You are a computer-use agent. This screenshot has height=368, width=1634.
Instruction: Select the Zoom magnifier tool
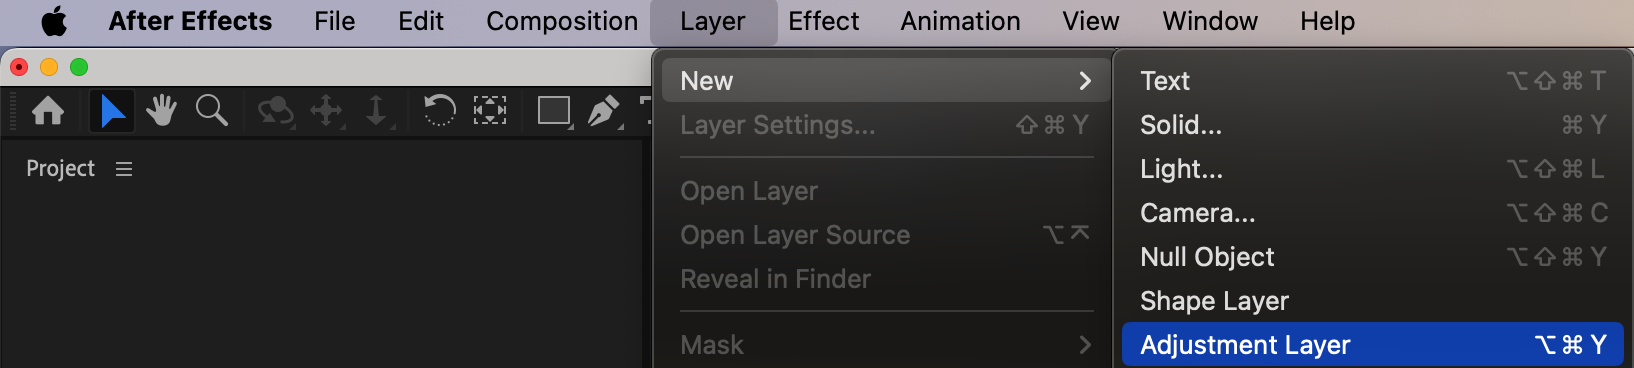tap(212, 110)
